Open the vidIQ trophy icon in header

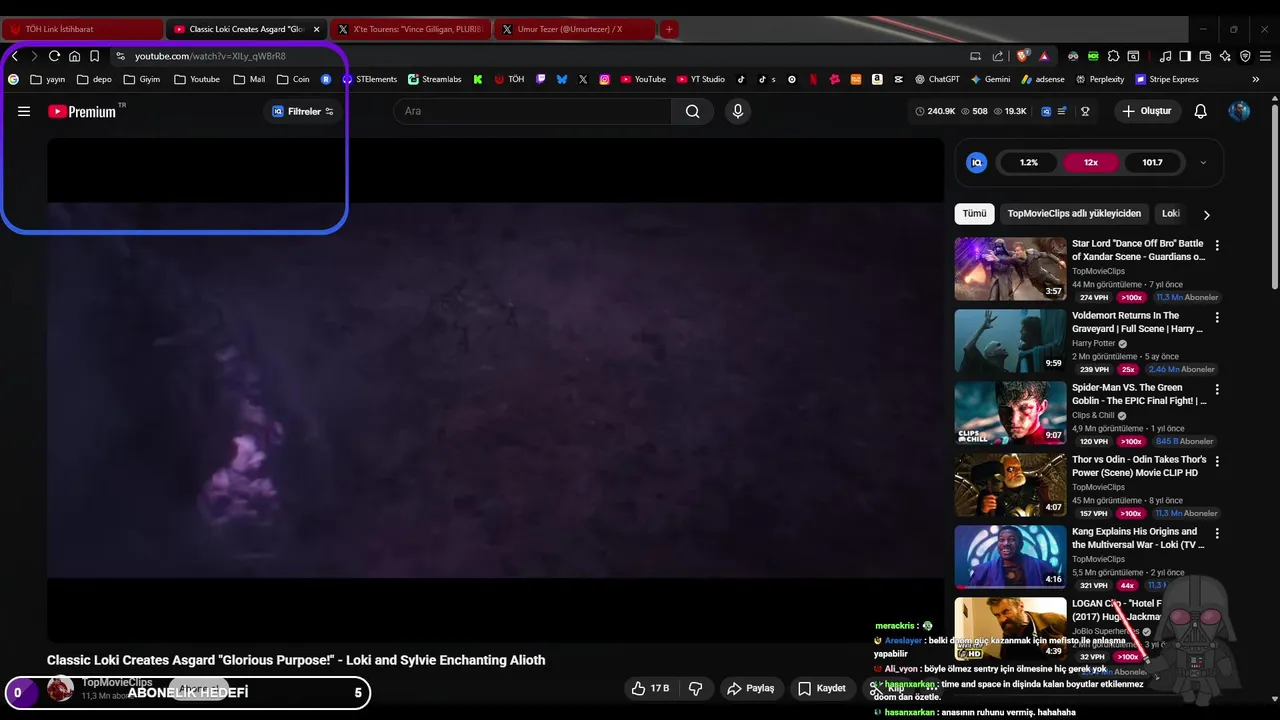pyautogui.click(x=1085, y=111)
